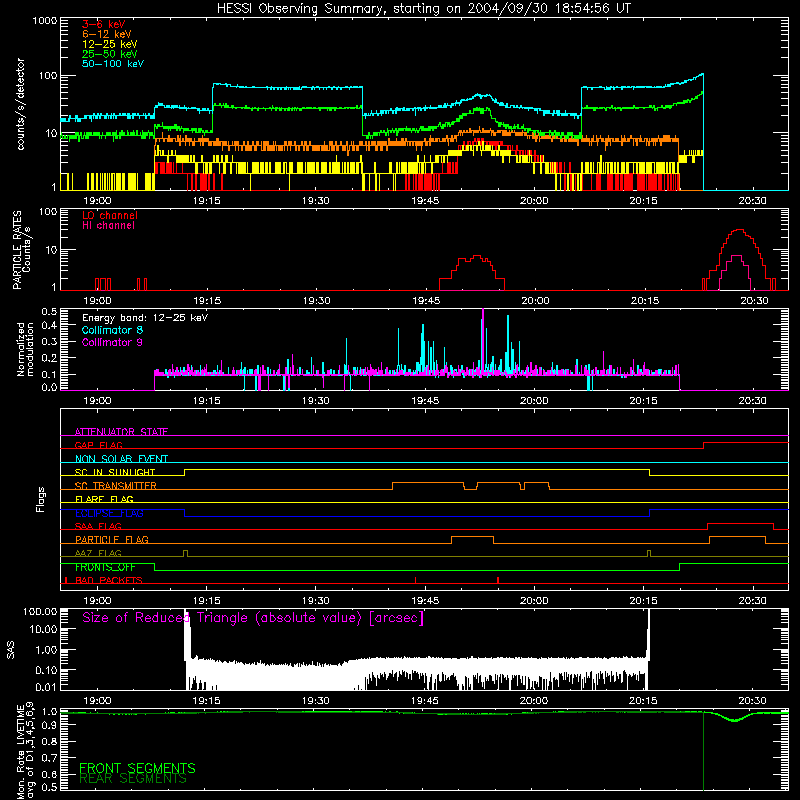Click the 'Normalized modulation' axis label
Image resolution: width=800 pixels, height=800 pixels.
click(26, 349)
